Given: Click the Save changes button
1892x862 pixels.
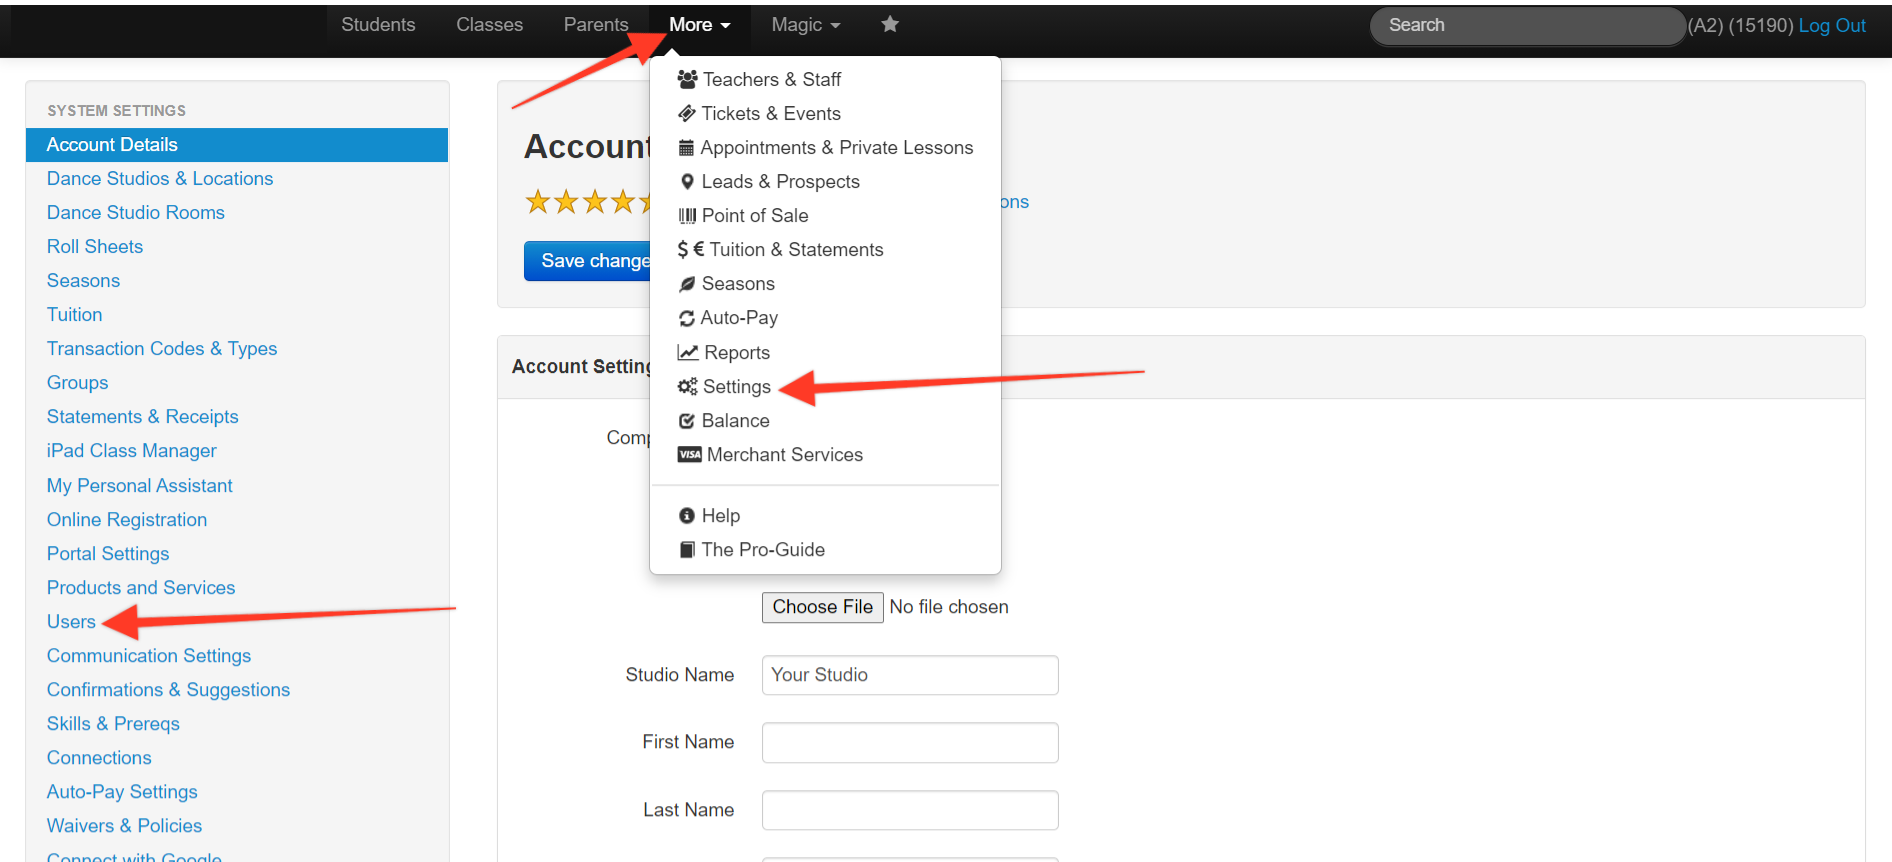Looking at the screenshot, I should [x=590, y=261].
